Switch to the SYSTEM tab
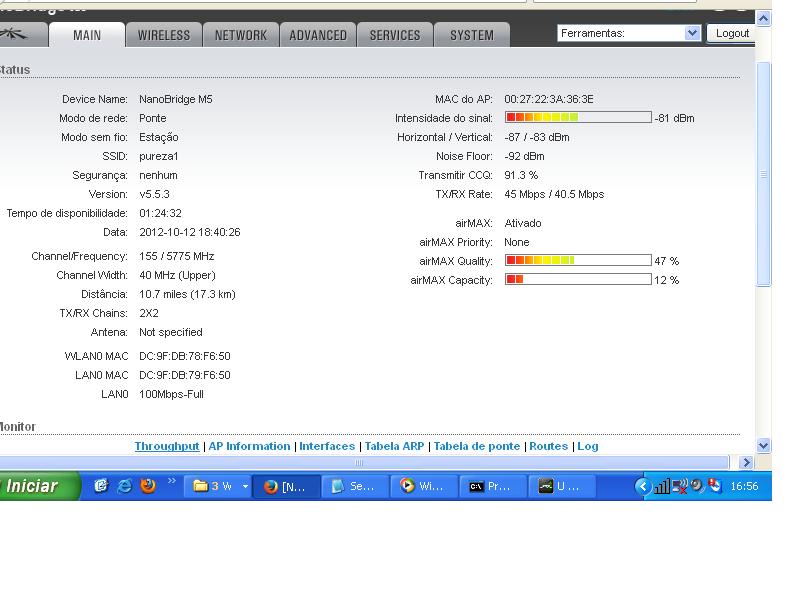800x600 pixels. 472,35
